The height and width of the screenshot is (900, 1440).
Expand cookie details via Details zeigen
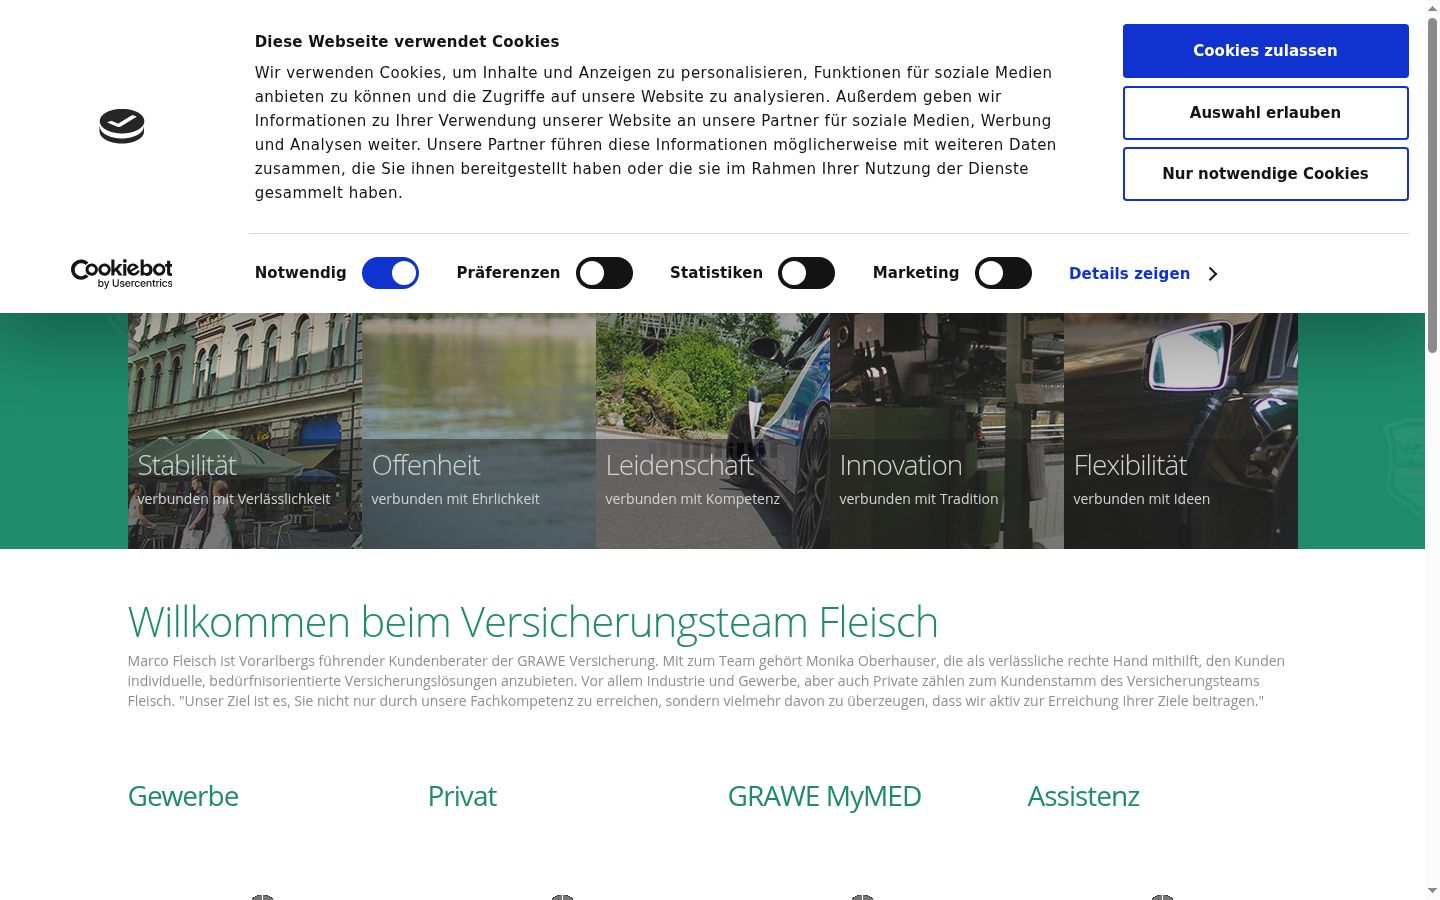point(1143,274)
